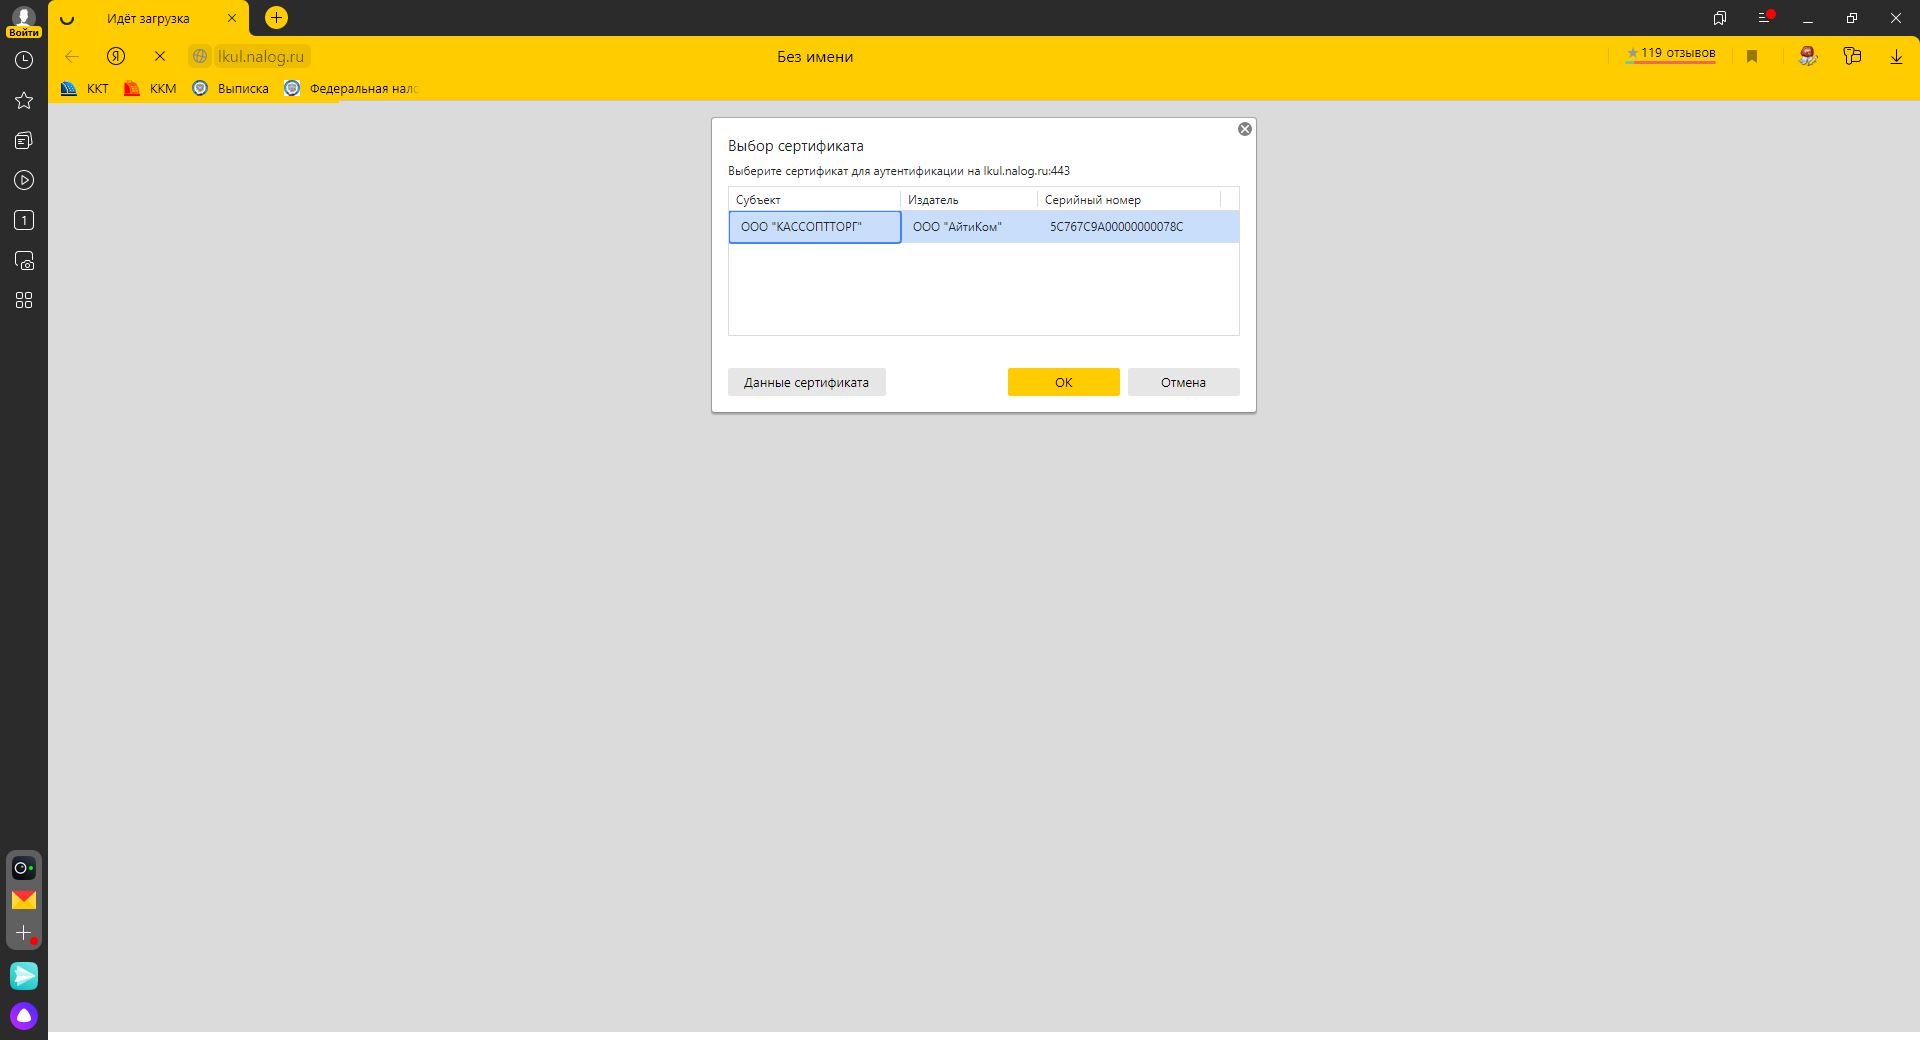Open the mail icon in sidebar
The height and width of the screenshot is (1040, 1920).
(x=24, y=900)
